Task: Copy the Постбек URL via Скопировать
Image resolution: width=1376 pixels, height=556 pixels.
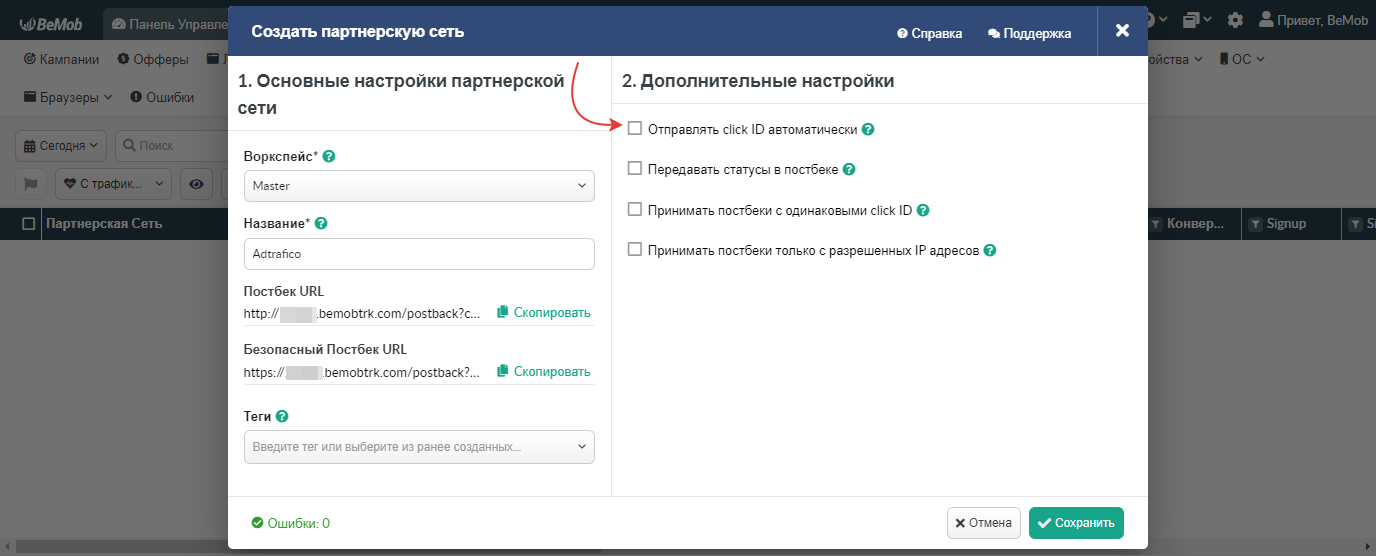Action: pyautogui.click(x=544, y=313)
